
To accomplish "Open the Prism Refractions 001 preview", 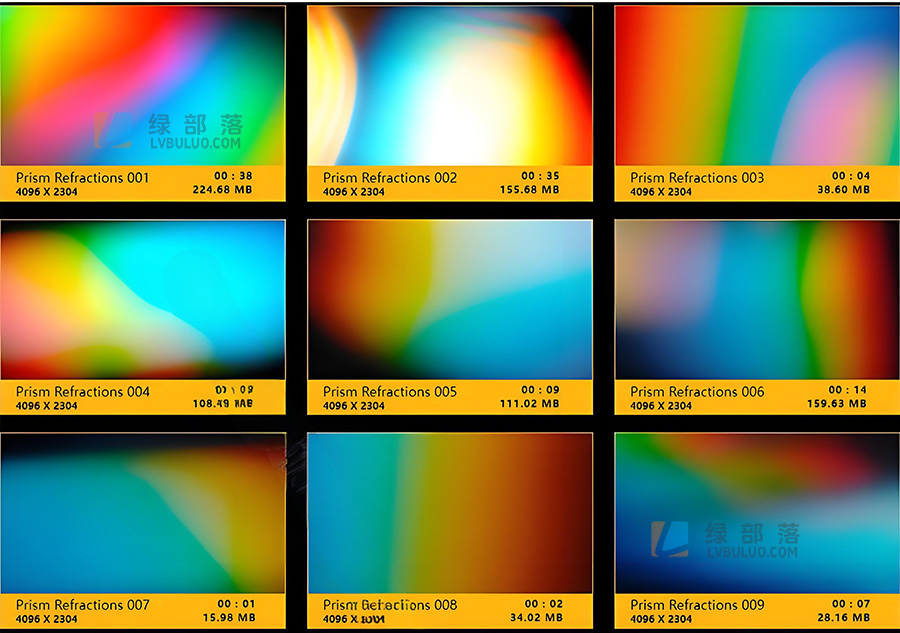I will 143,85.
